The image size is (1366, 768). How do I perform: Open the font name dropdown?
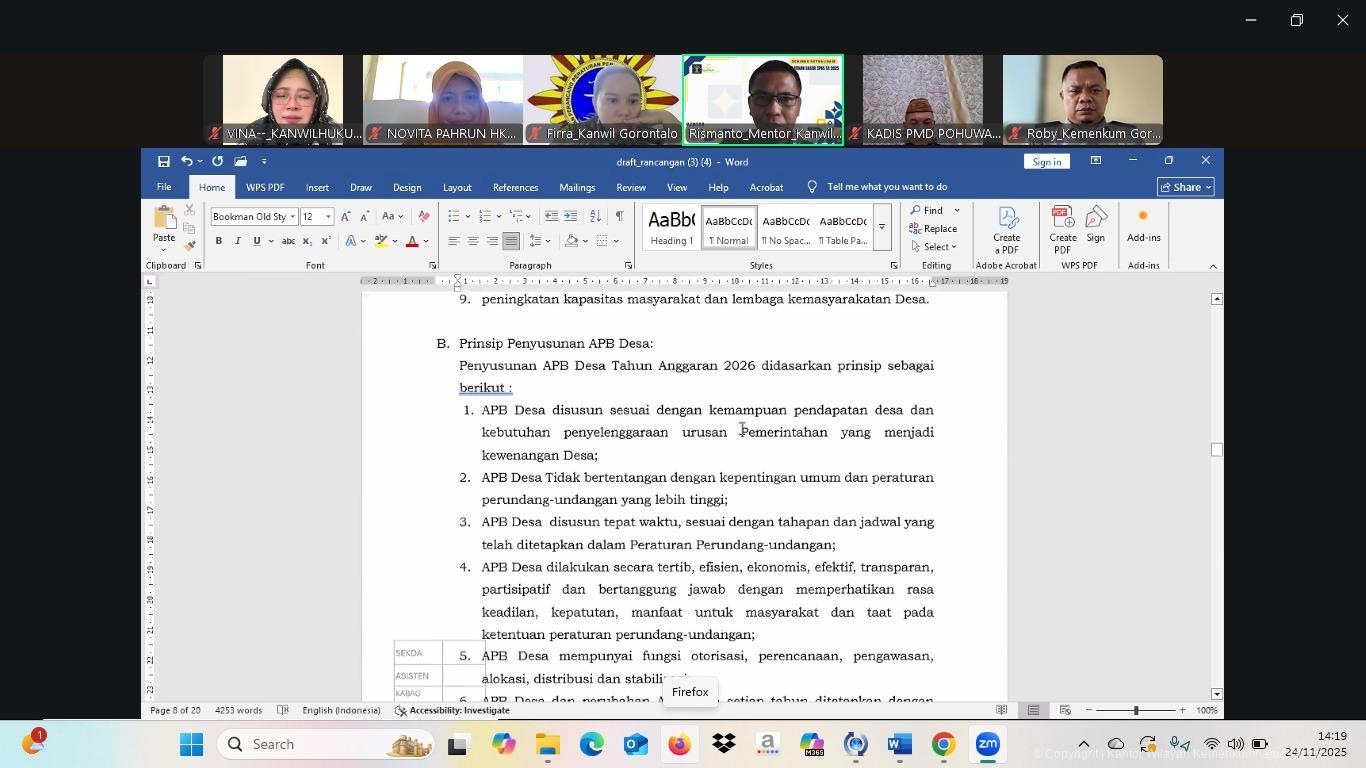coord(292,217)
